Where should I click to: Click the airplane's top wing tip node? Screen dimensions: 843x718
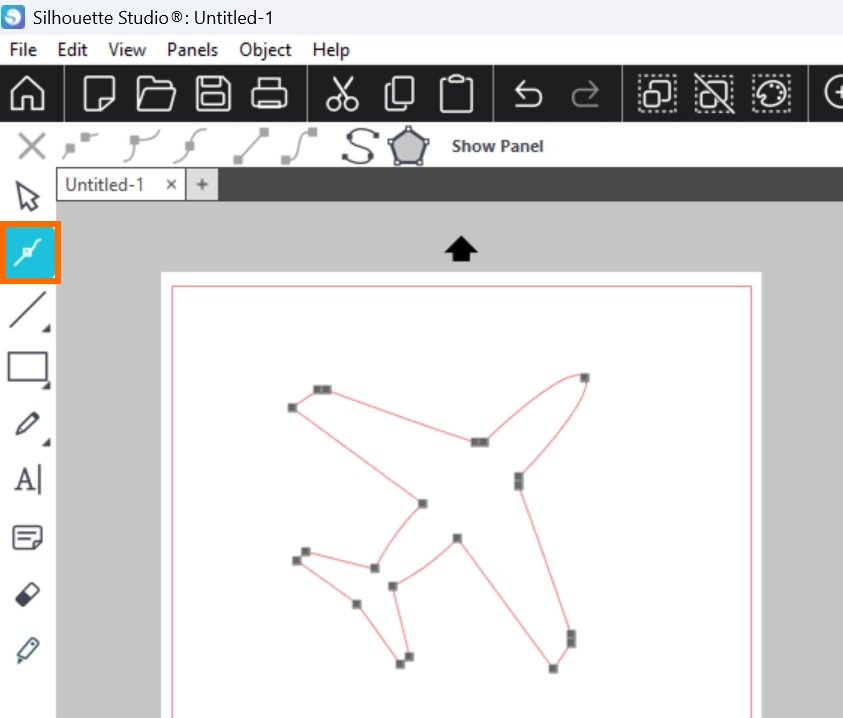pyautogui.click(x=585, y=378)
